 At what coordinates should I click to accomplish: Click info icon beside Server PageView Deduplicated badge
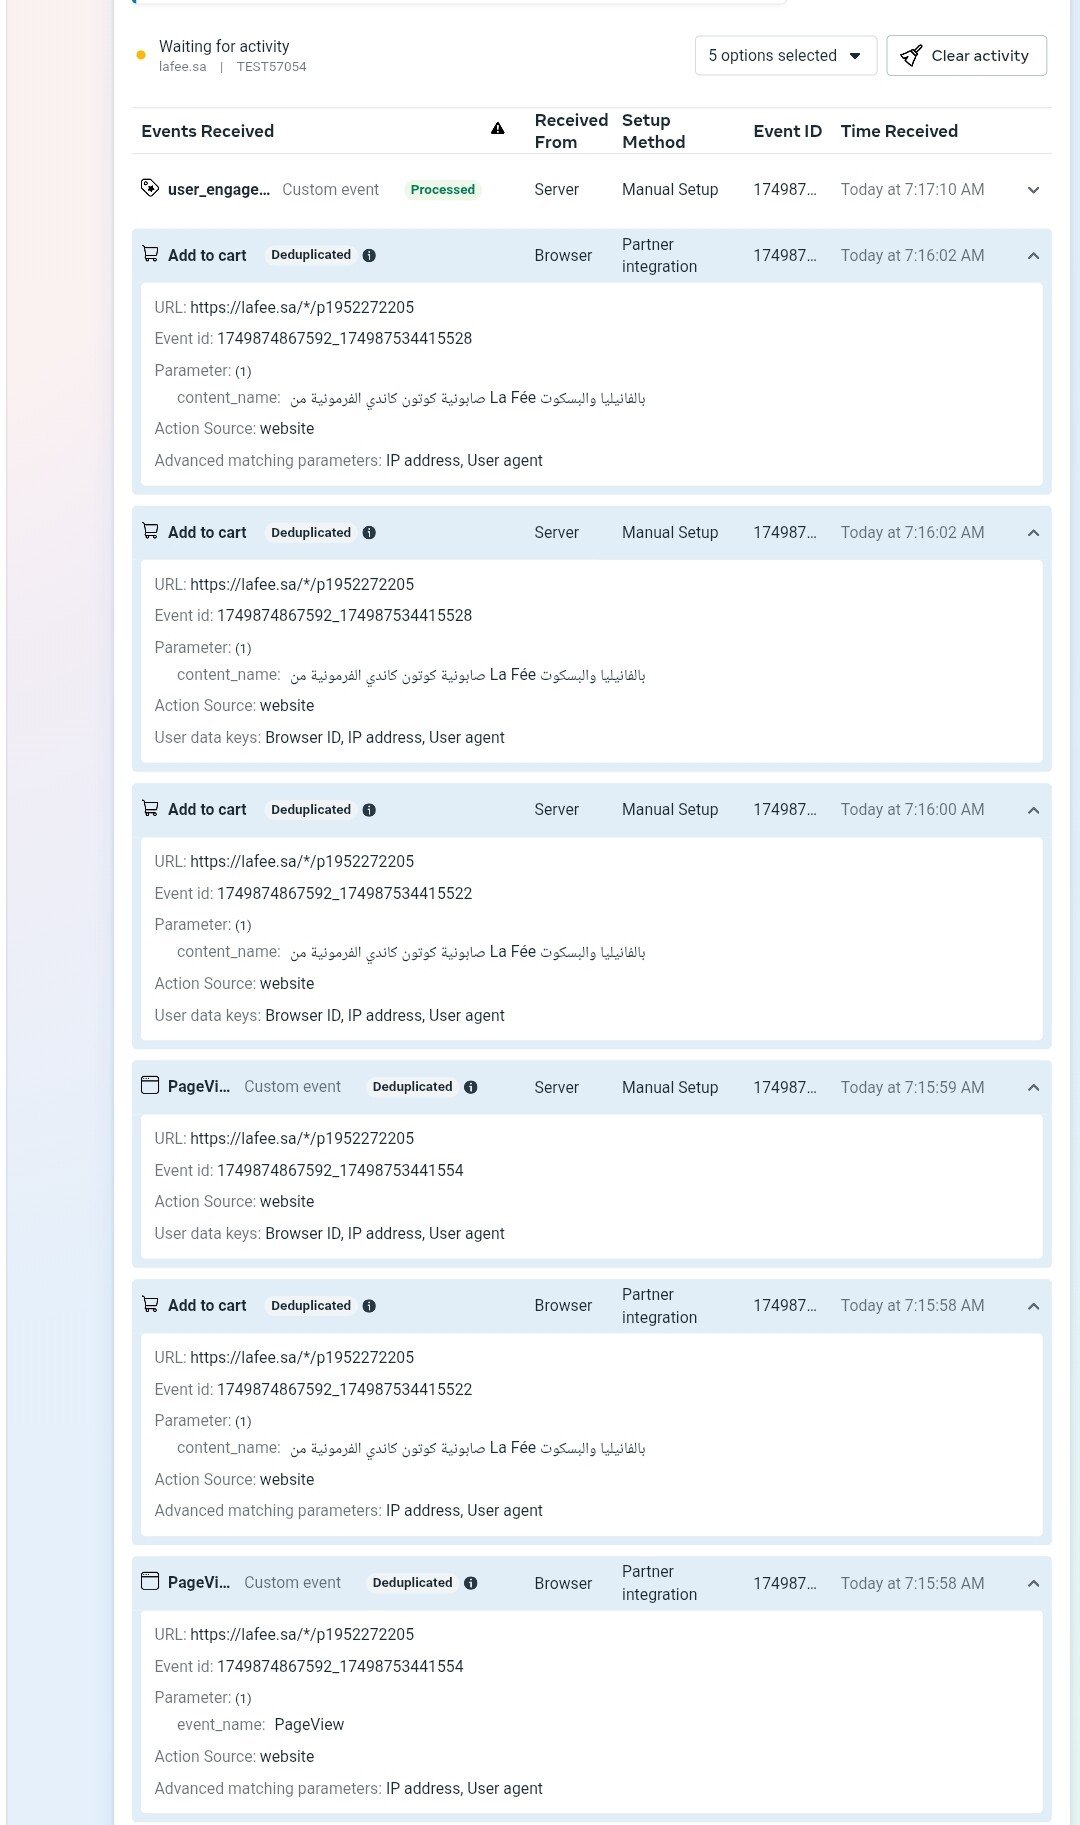pyautogui.click(x=471, y=1087)
